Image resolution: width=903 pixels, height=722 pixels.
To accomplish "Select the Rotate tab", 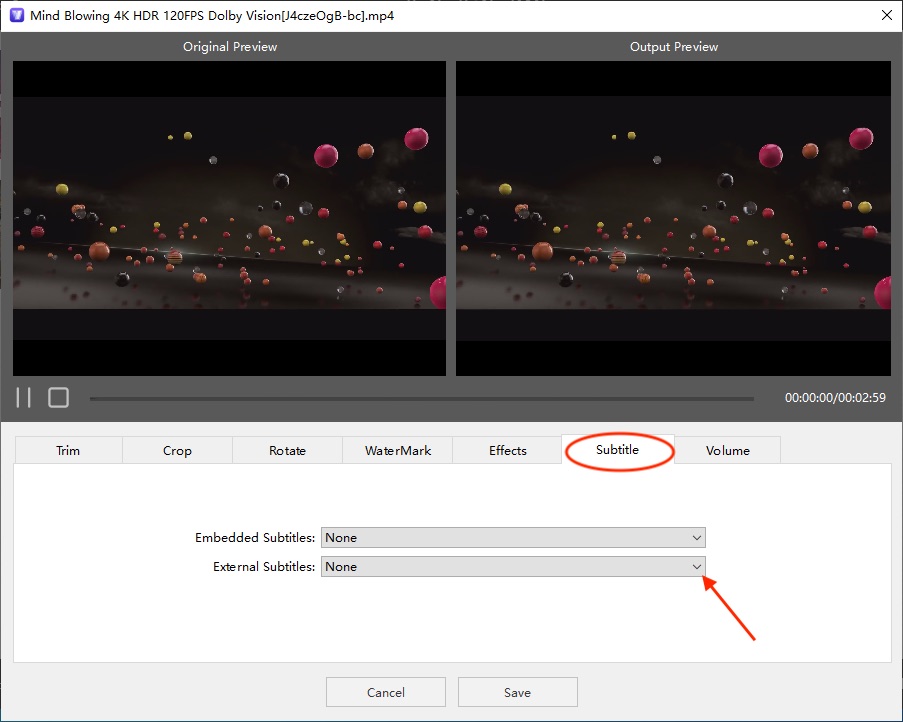I will pyautogui.click(x=287, y=450).
